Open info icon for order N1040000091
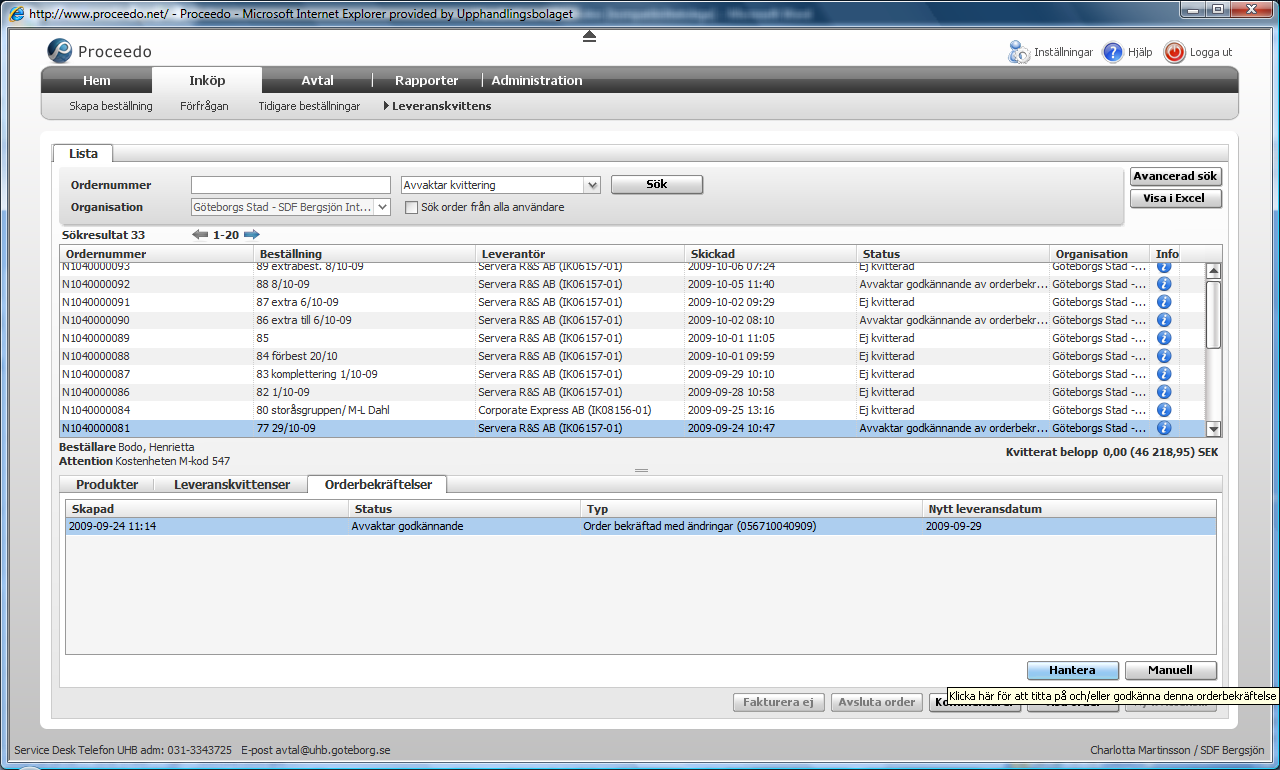The image size is (1280, 770). pyautogui.click(x=1164, y=302)
